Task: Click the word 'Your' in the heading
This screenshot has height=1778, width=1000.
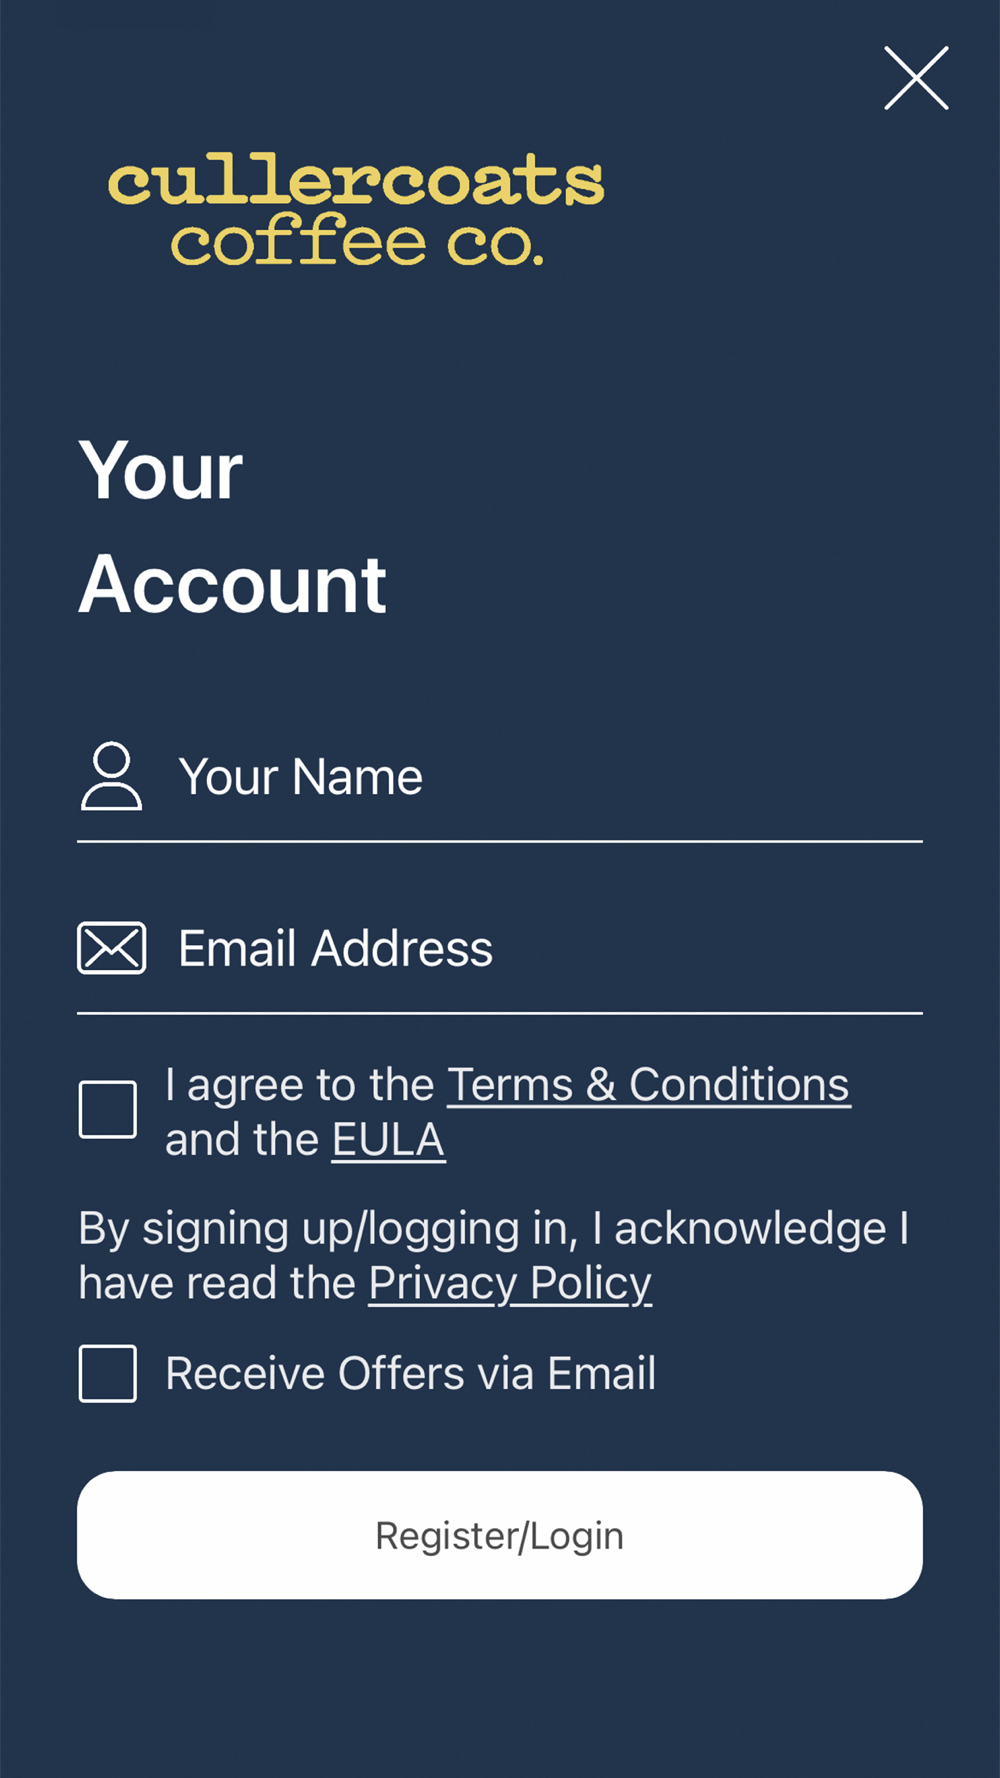Action: click(161, 470)
